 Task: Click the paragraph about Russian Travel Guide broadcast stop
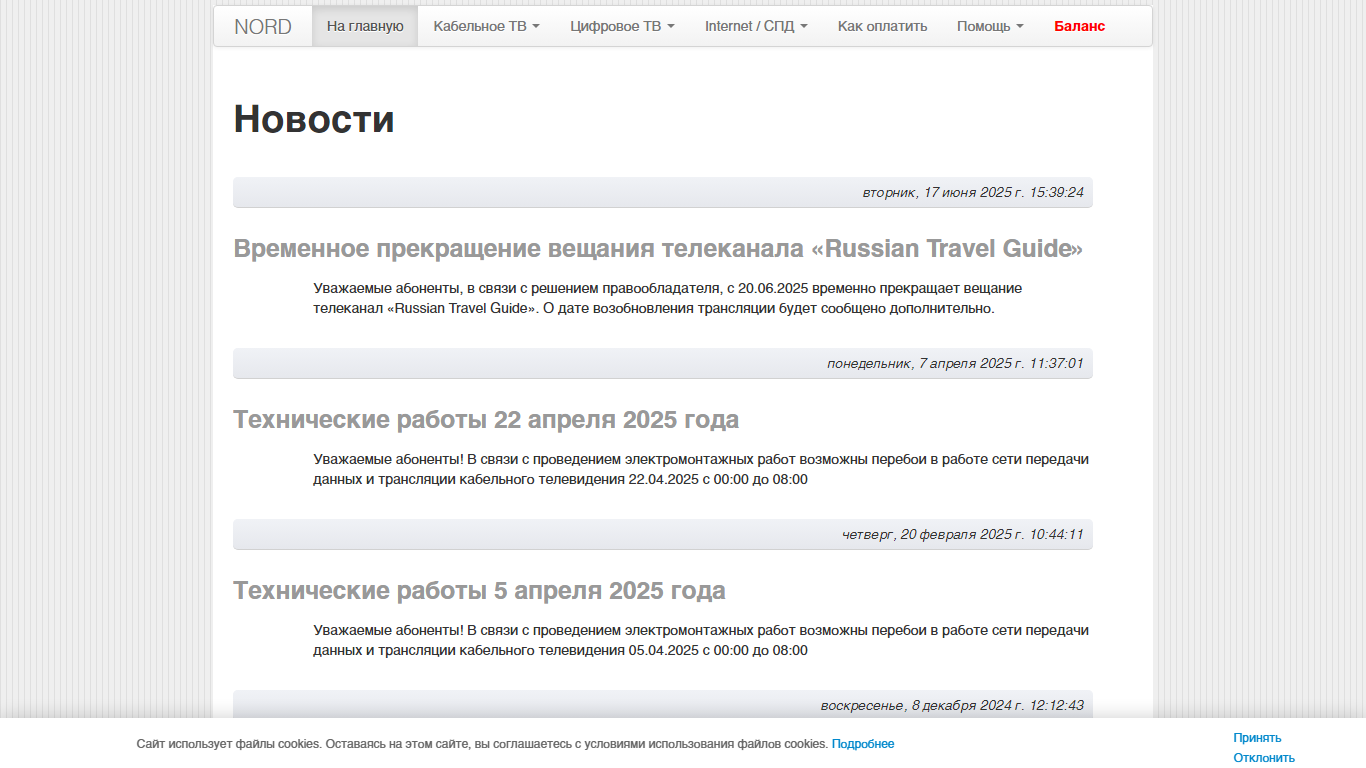(x=667, y=298)
